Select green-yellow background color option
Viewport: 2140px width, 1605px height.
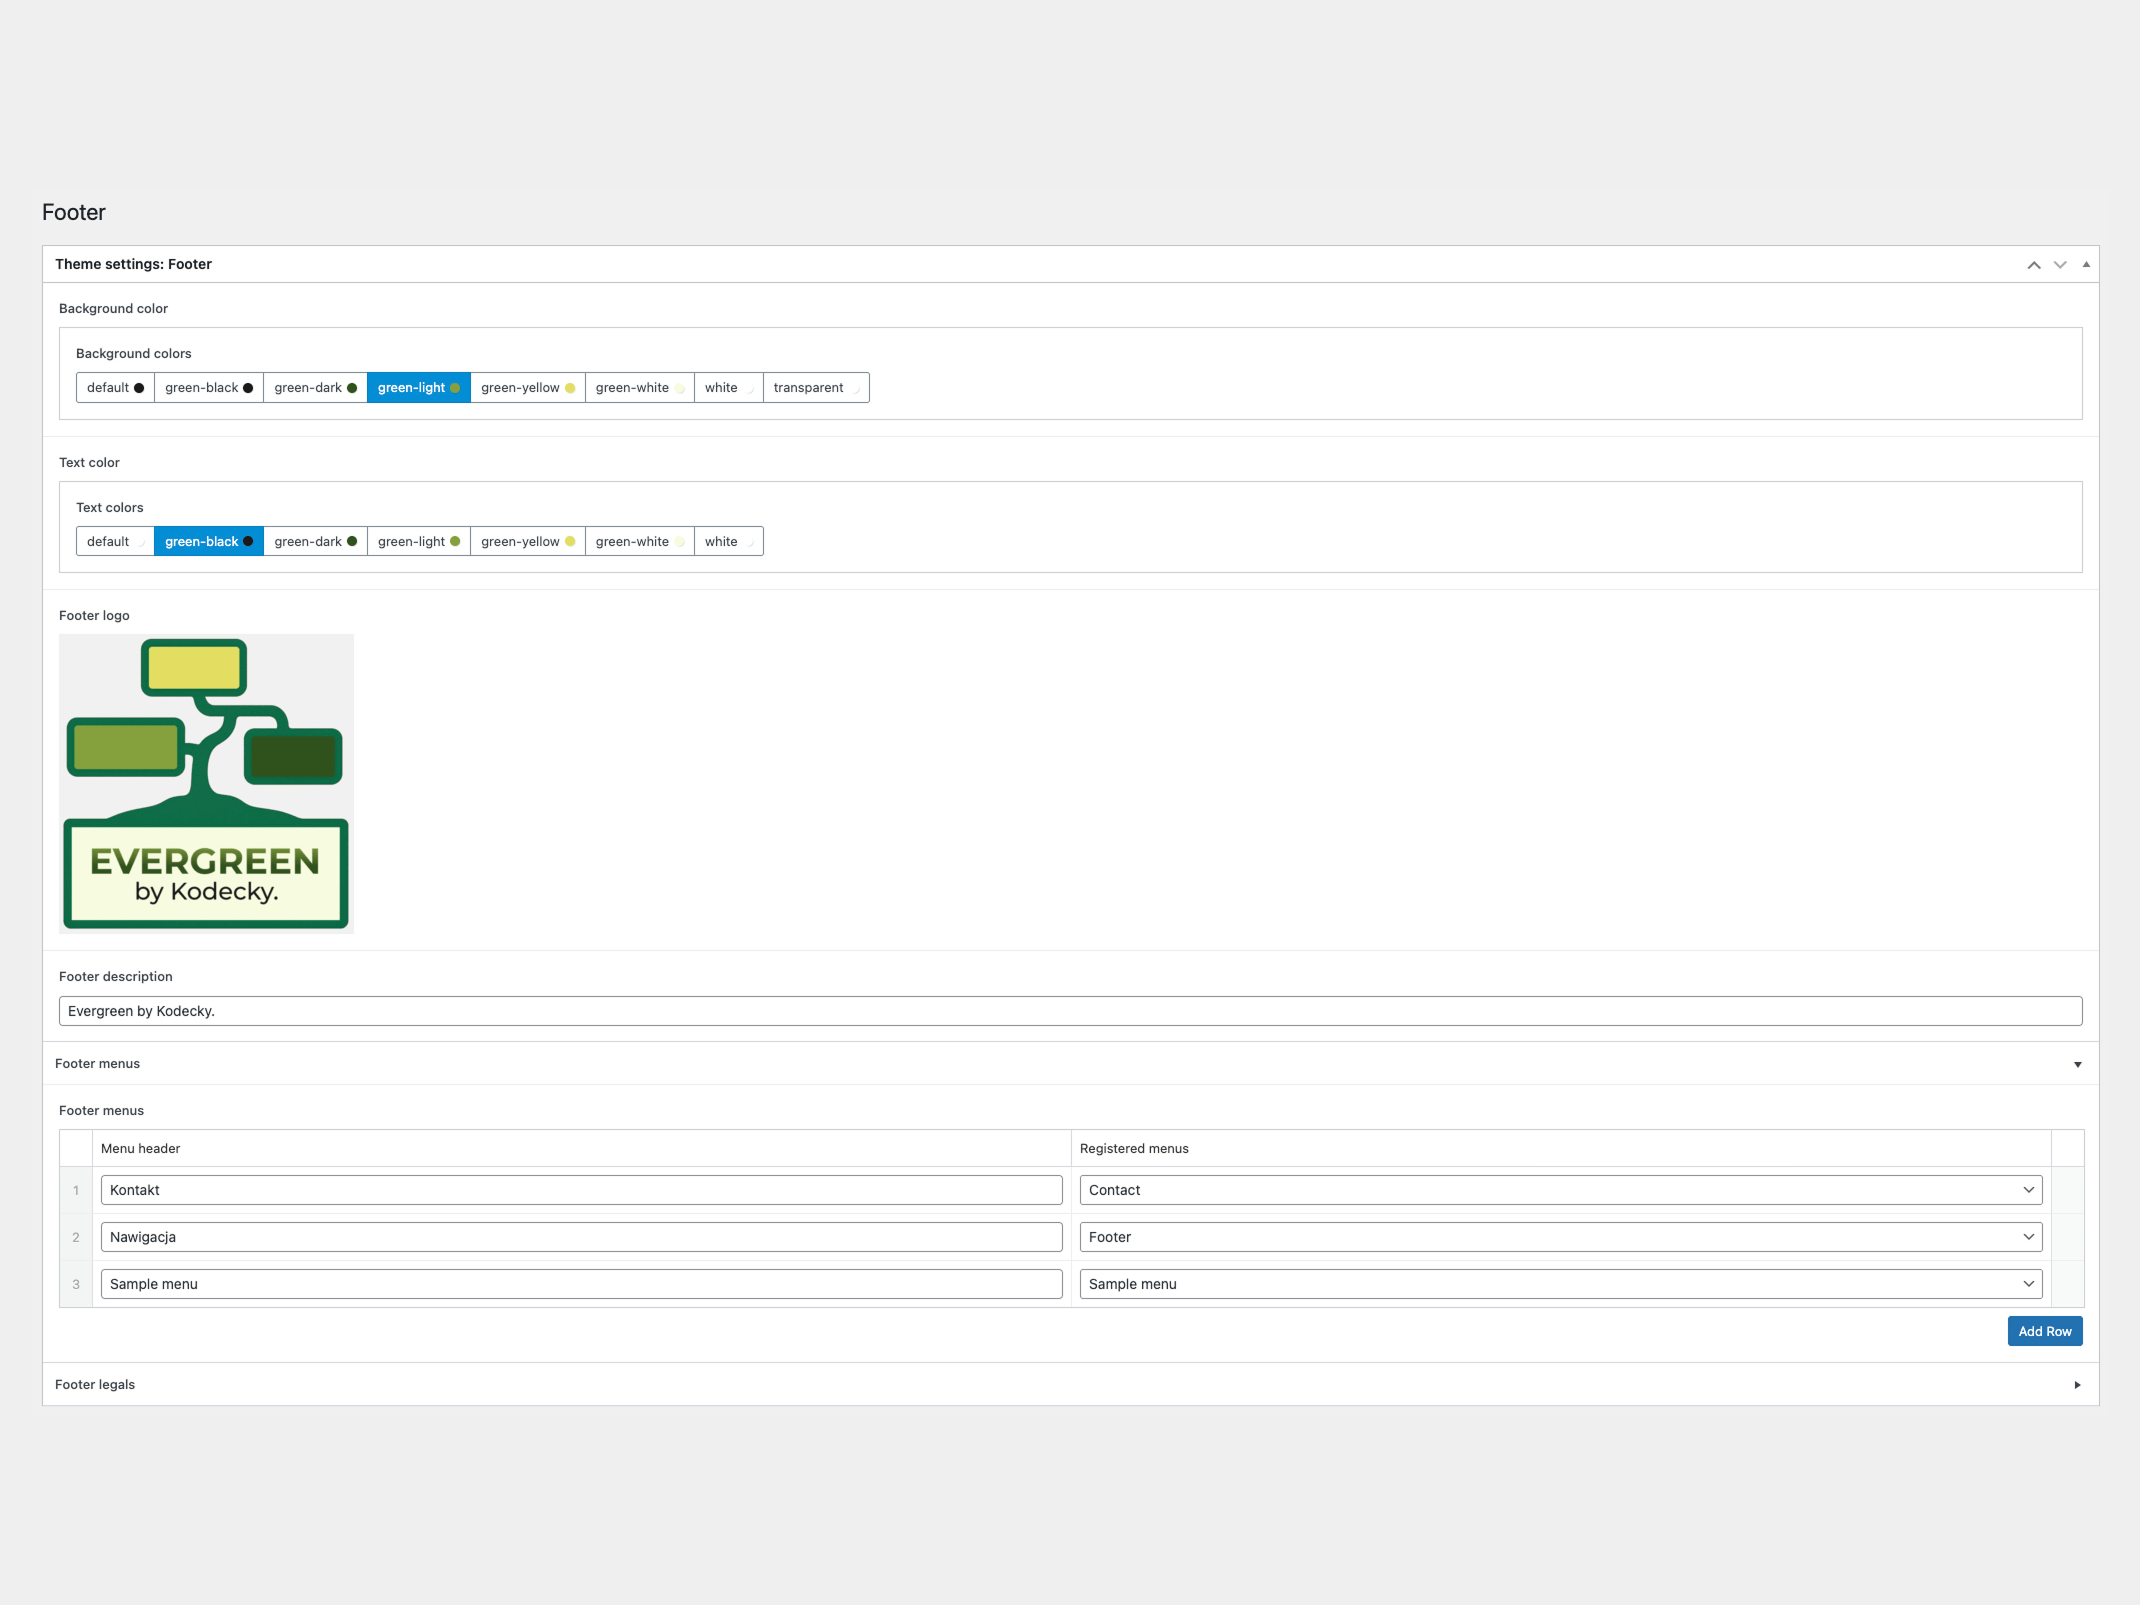(x=527, y=388)
